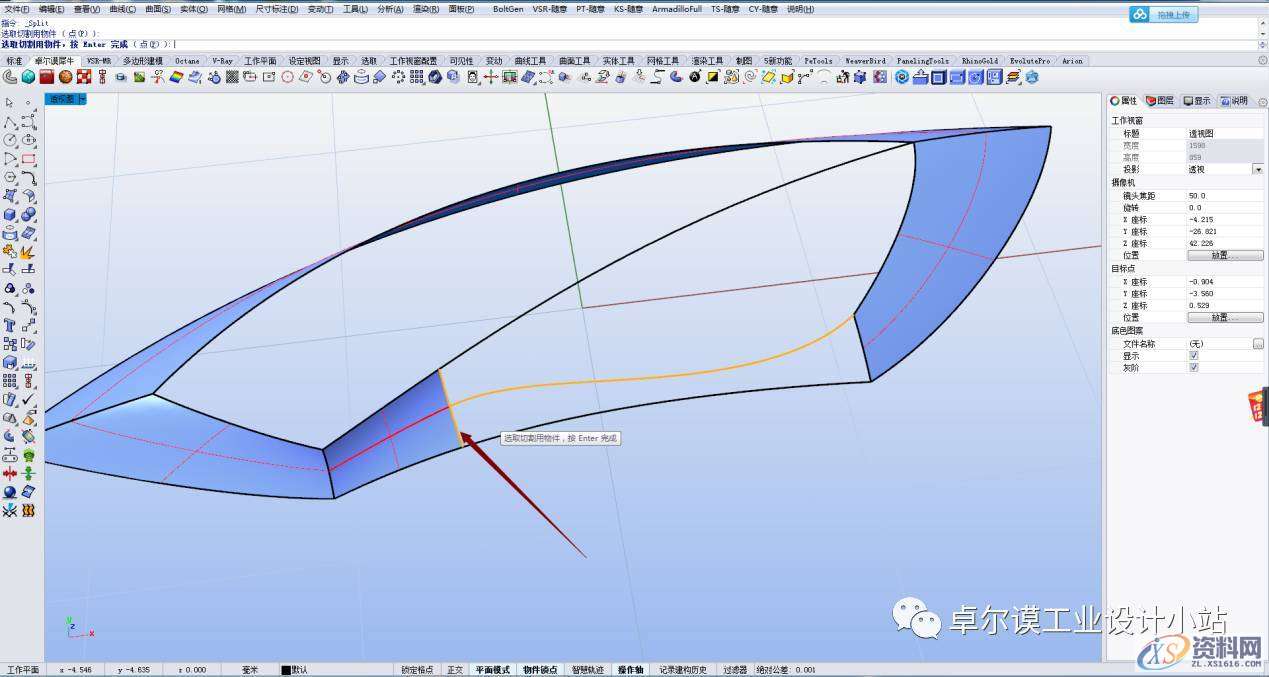Open the properties panel gear options menu
Screen dimensions: 1269x677
coord(1262,102)
